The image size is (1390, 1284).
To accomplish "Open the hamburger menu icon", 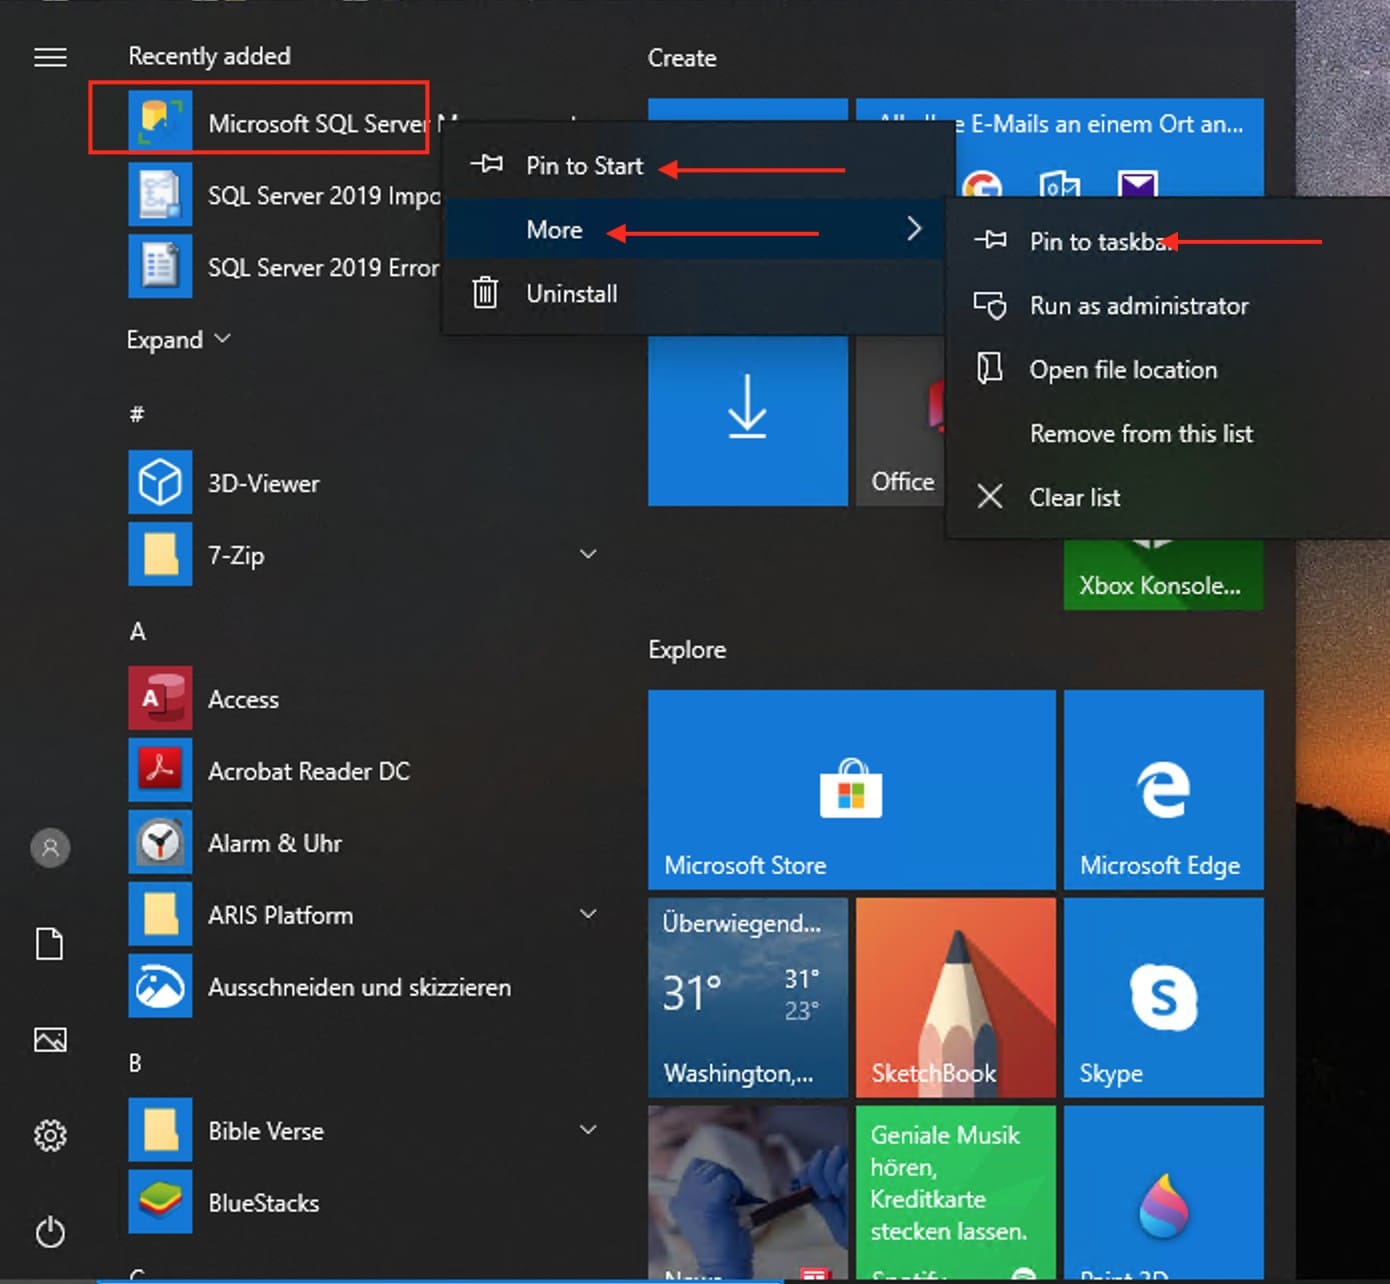I will pyautogui.click(x=50, y=58).
